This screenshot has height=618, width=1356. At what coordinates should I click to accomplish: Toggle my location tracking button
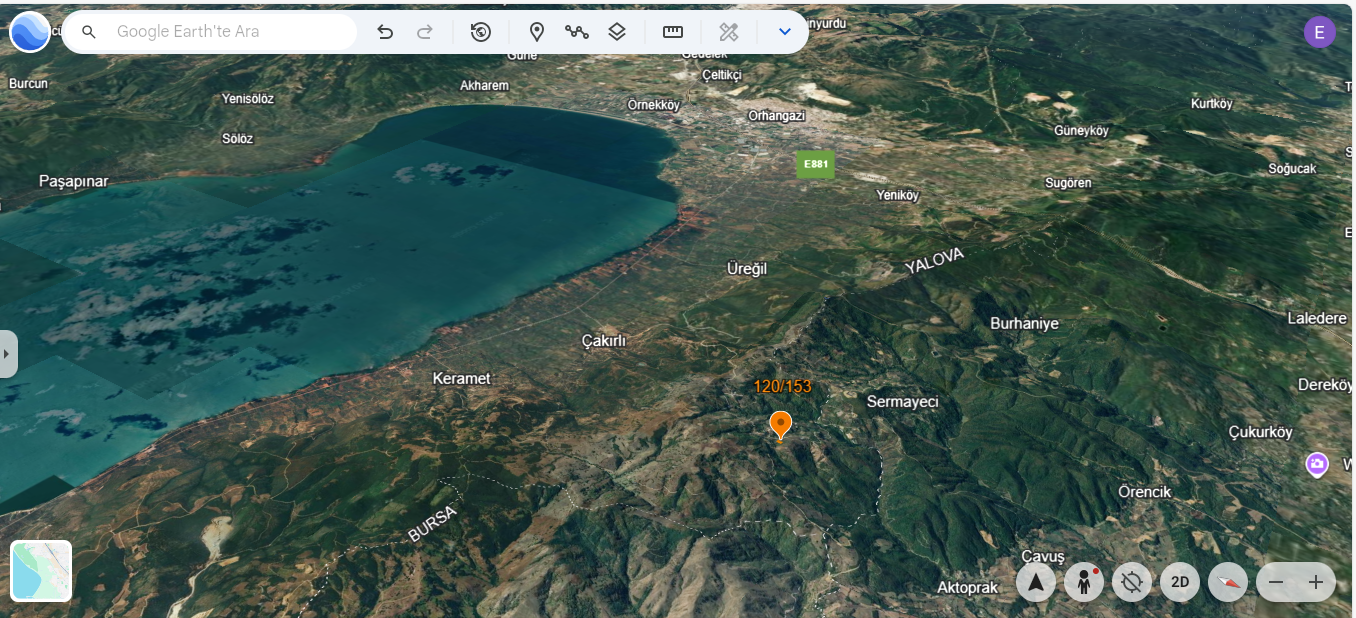click(1132, 582)
